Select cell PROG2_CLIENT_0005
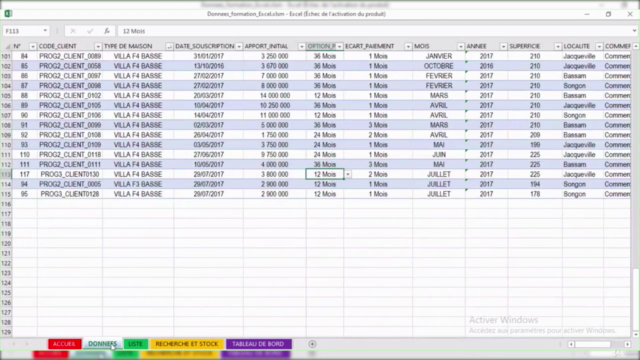 70,184
